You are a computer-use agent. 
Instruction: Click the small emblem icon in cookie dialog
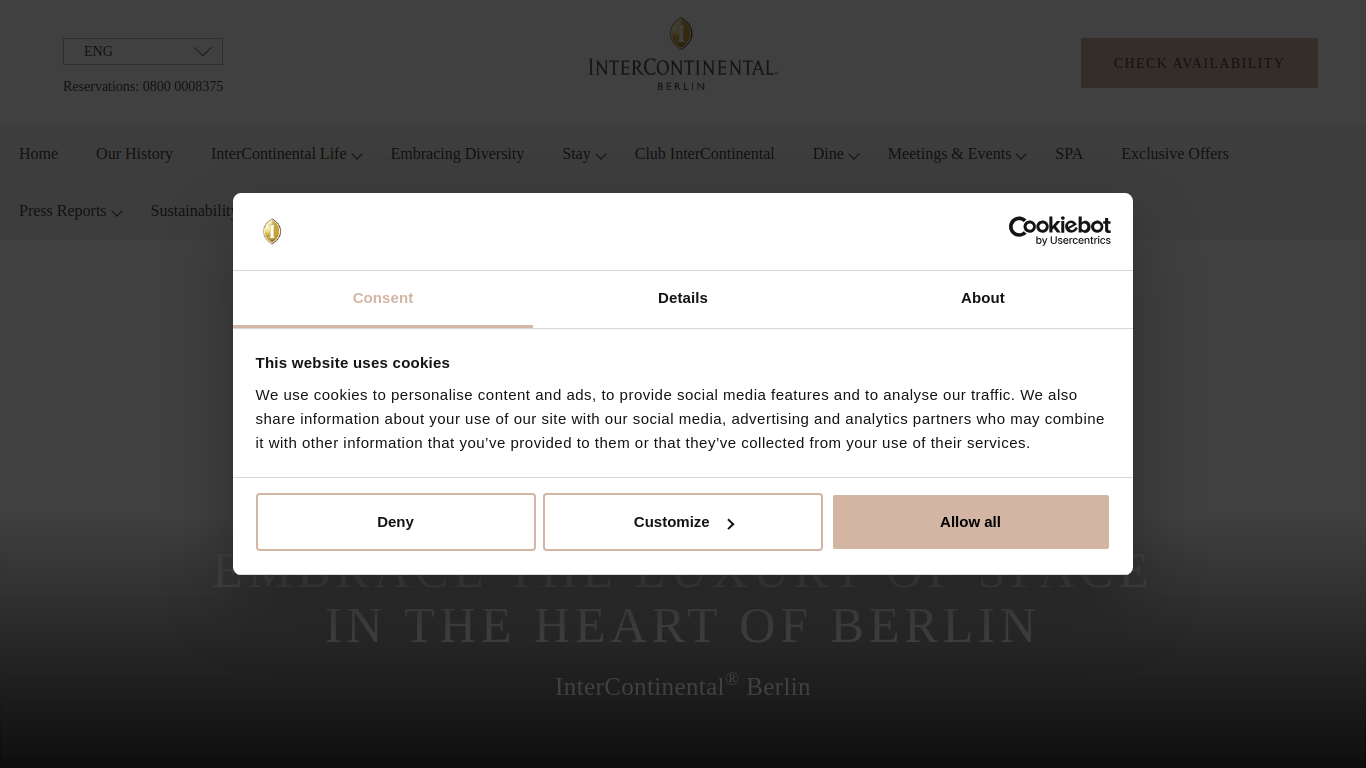coord(272,232)
